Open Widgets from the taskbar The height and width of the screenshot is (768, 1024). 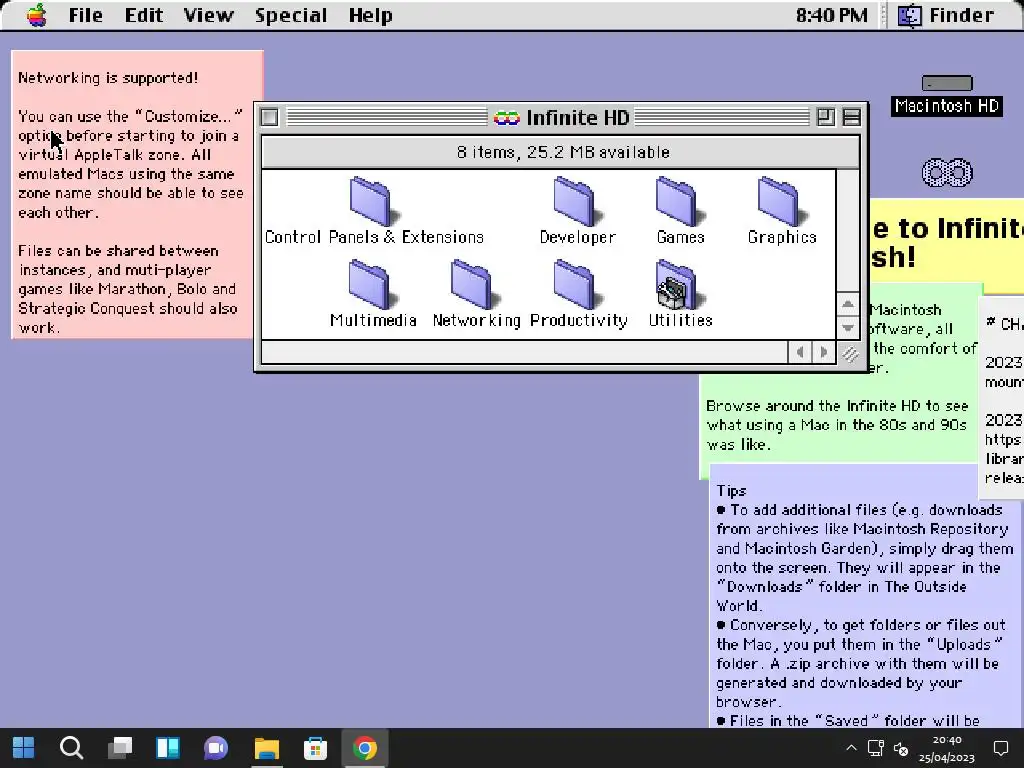coord(168,748)
